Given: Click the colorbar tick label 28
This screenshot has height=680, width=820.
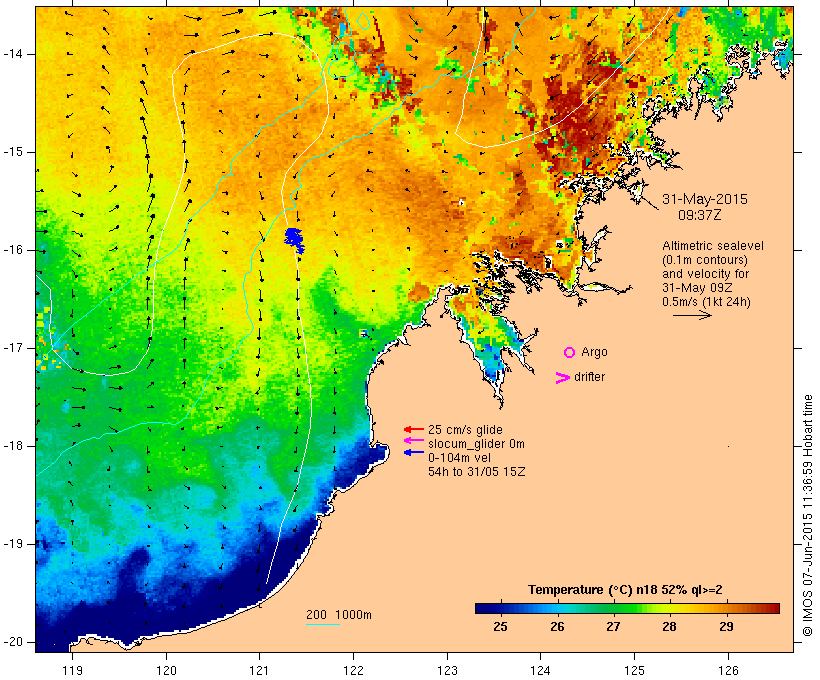Looking at the screenshot, I should tap(669, 627).
